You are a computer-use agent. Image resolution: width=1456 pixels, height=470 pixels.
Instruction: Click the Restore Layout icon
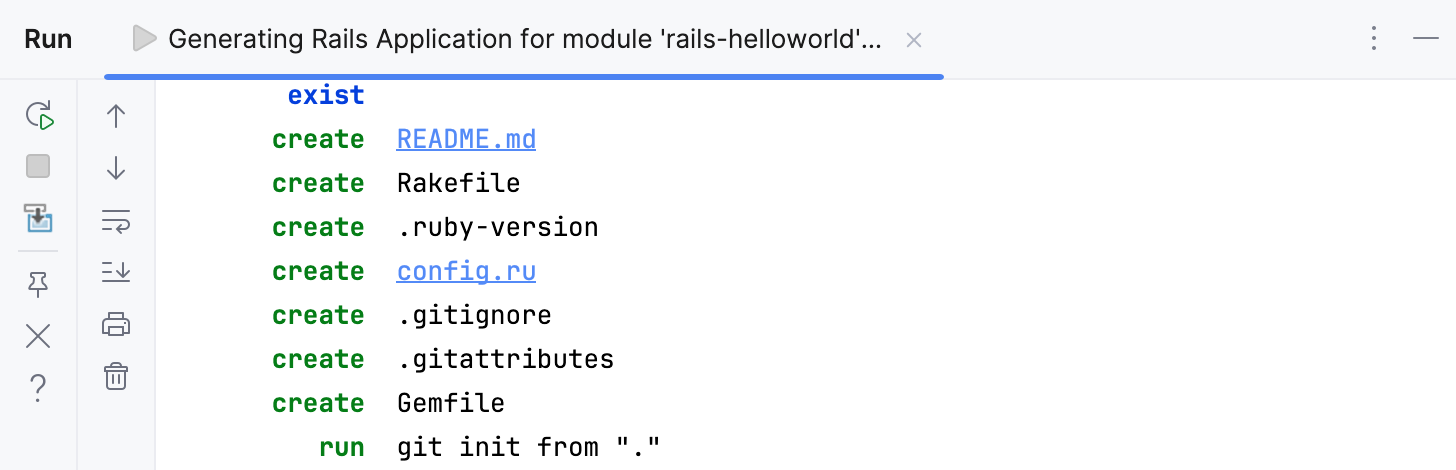point(39,218)
